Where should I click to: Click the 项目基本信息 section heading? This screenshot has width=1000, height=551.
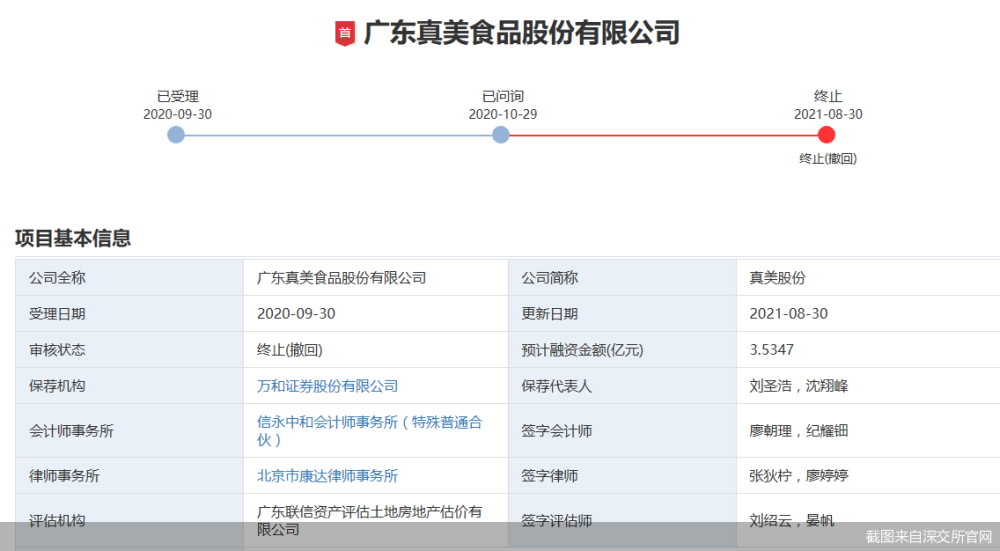point(73,239)
